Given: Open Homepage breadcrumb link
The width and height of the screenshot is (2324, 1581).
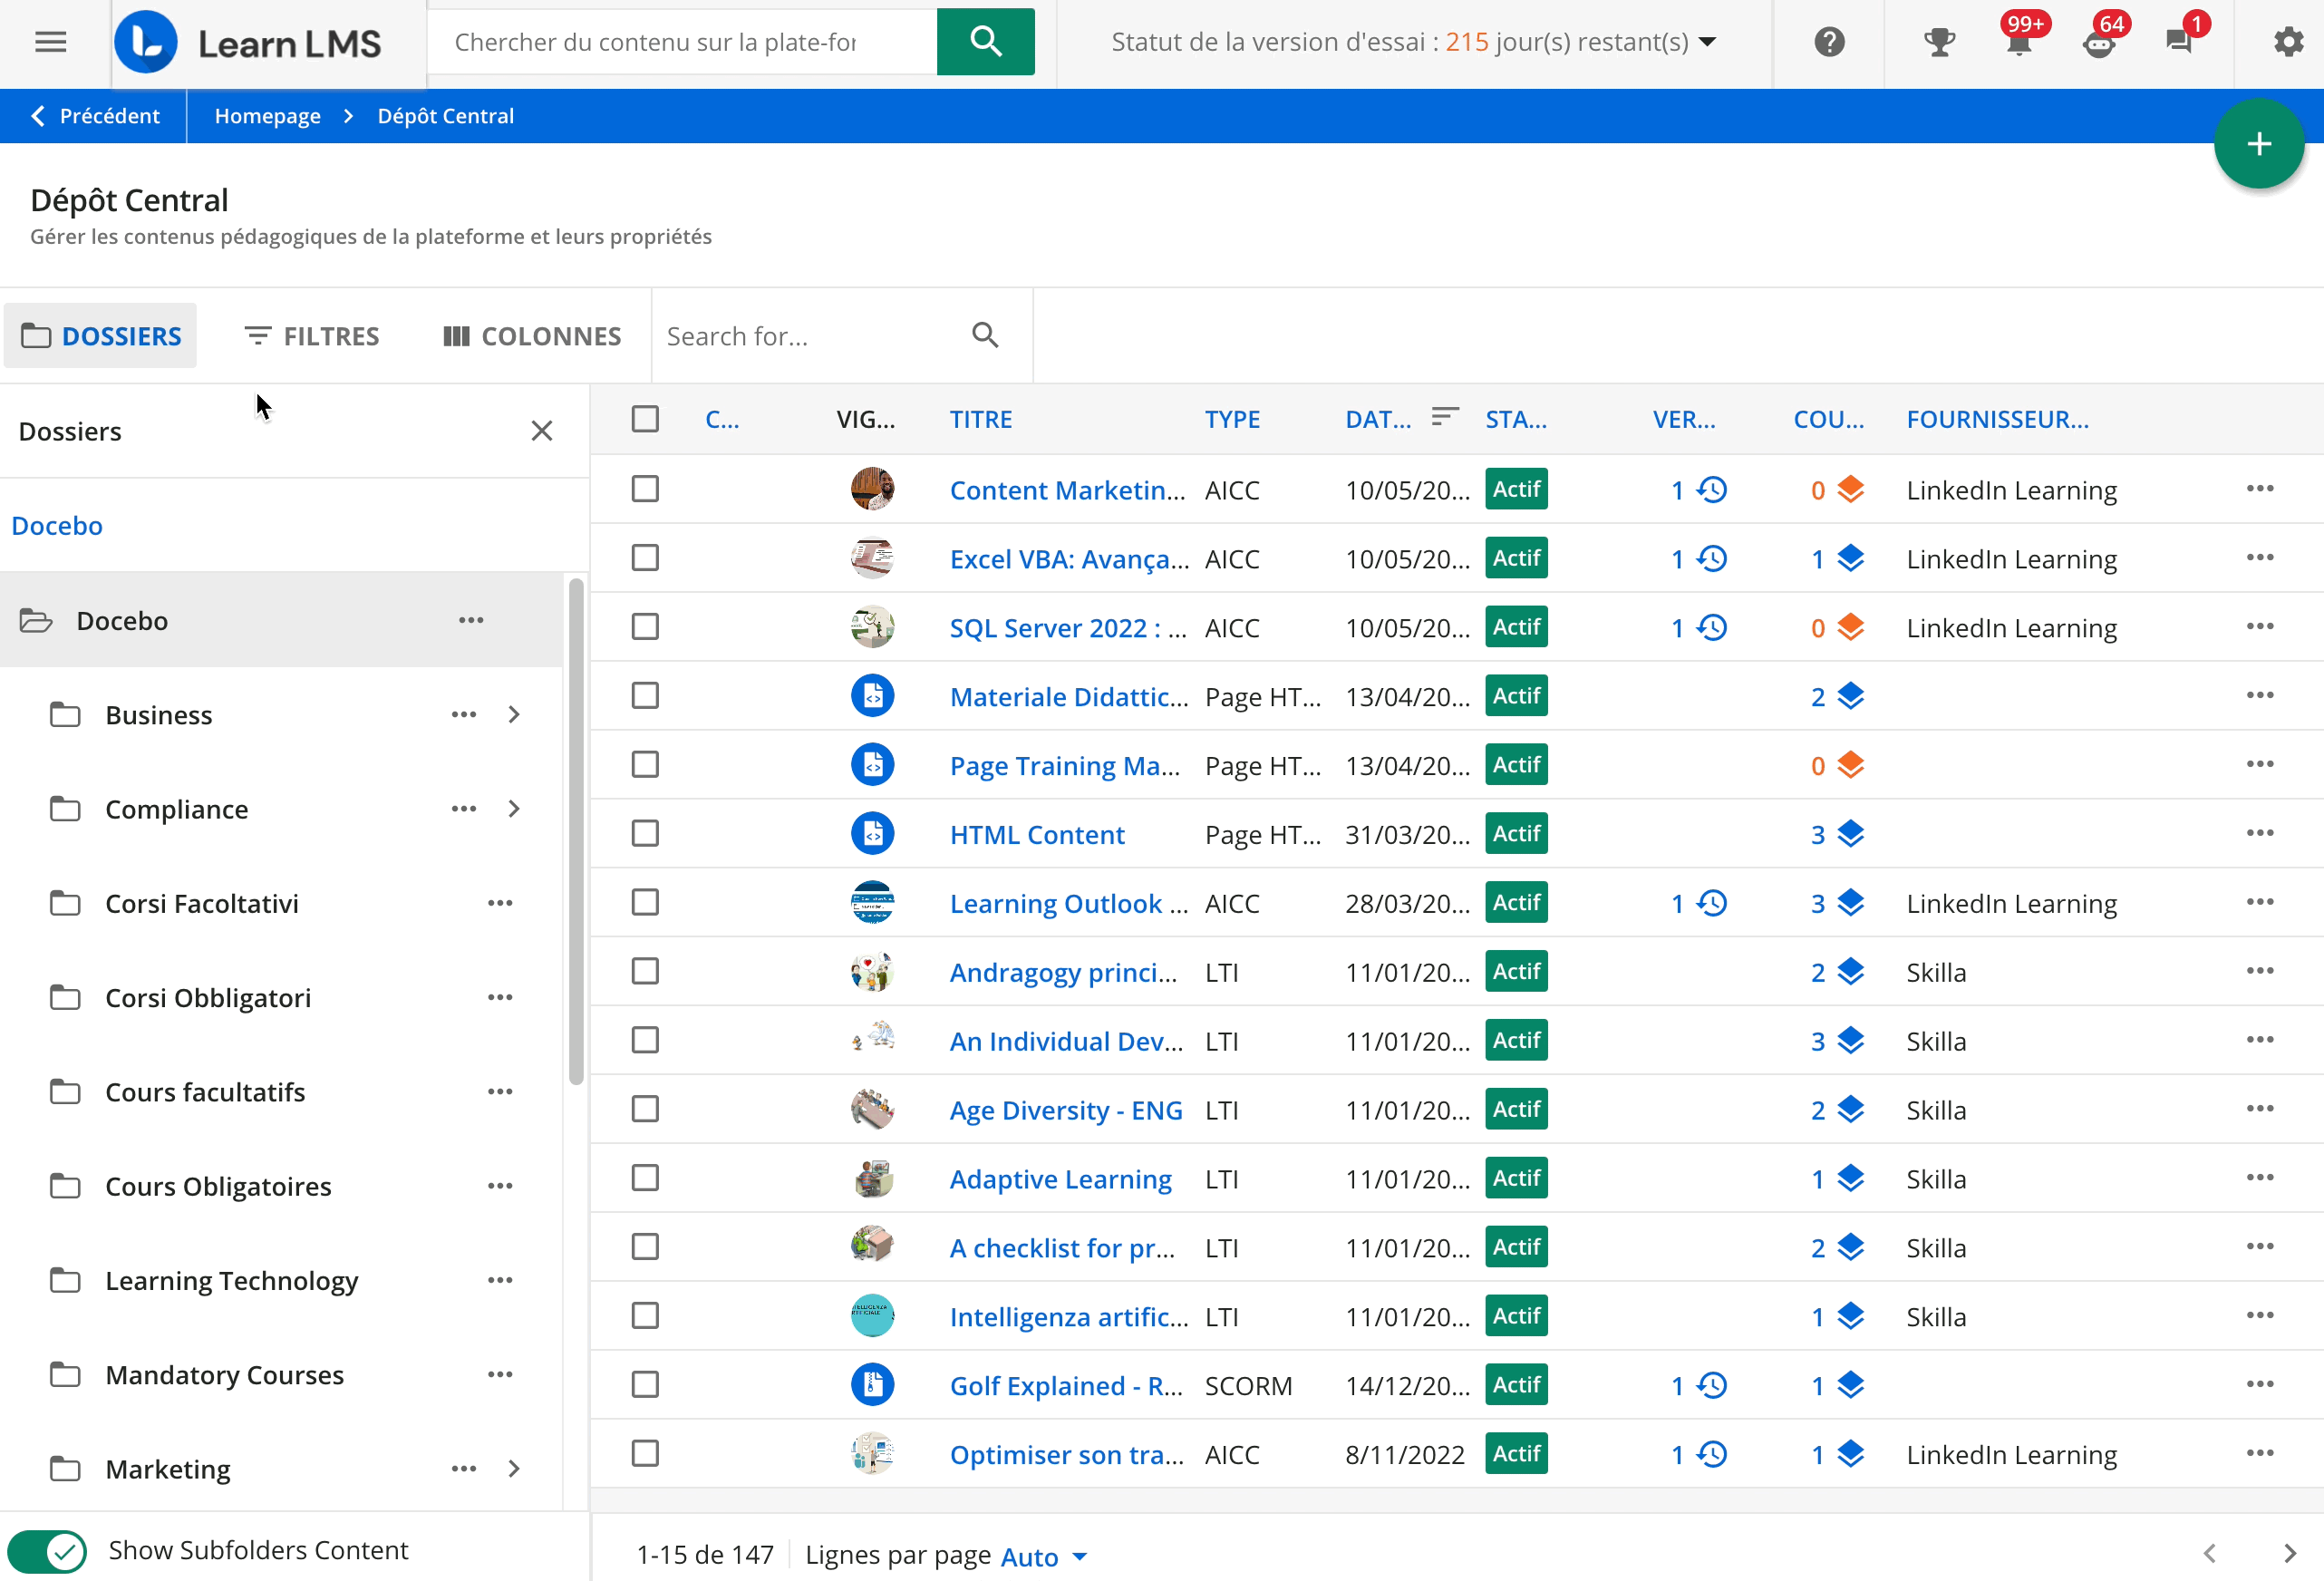Looking at the screenshot, I should (x=267, y=116).
